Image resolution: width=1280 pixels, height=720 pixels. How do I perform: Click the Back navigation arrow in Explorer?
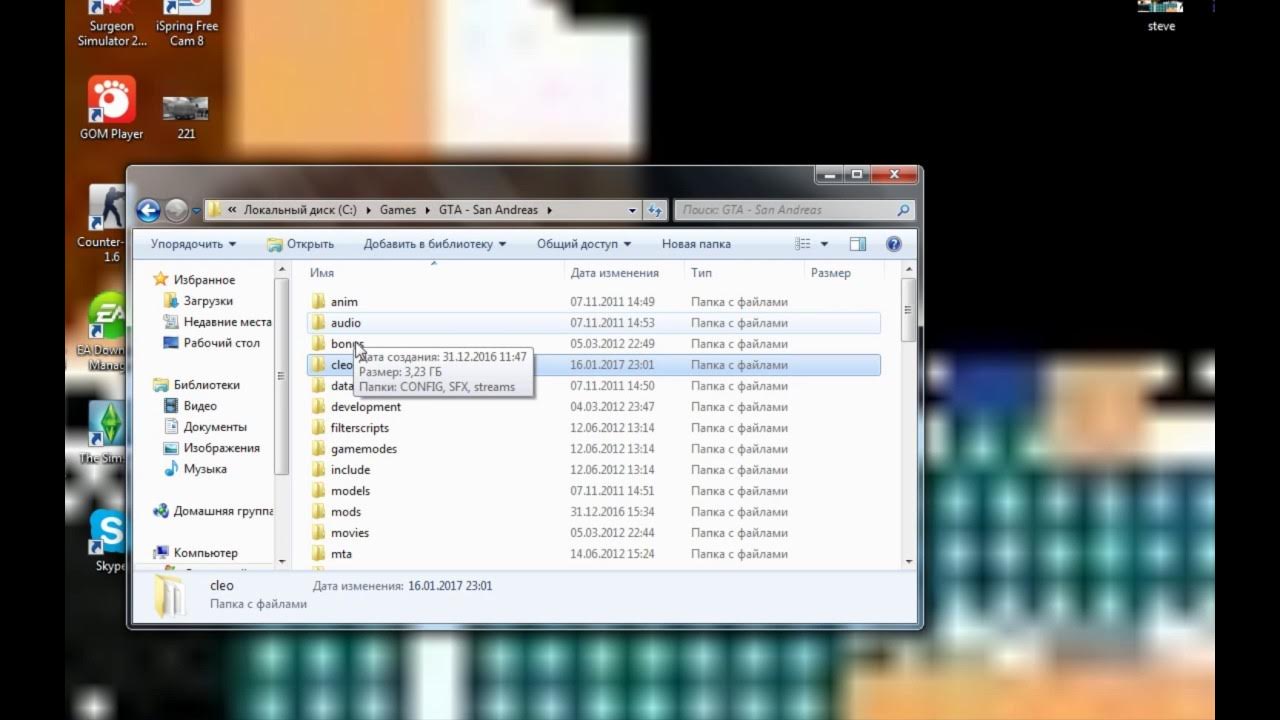[x=148, y=210]
